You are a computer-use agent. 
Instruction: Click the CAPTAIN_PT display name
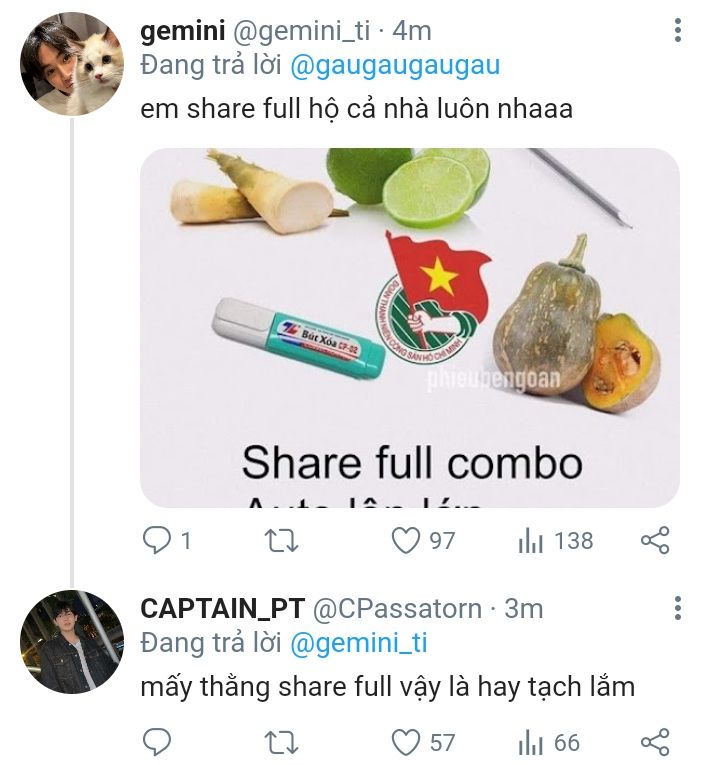click(222, 608)
